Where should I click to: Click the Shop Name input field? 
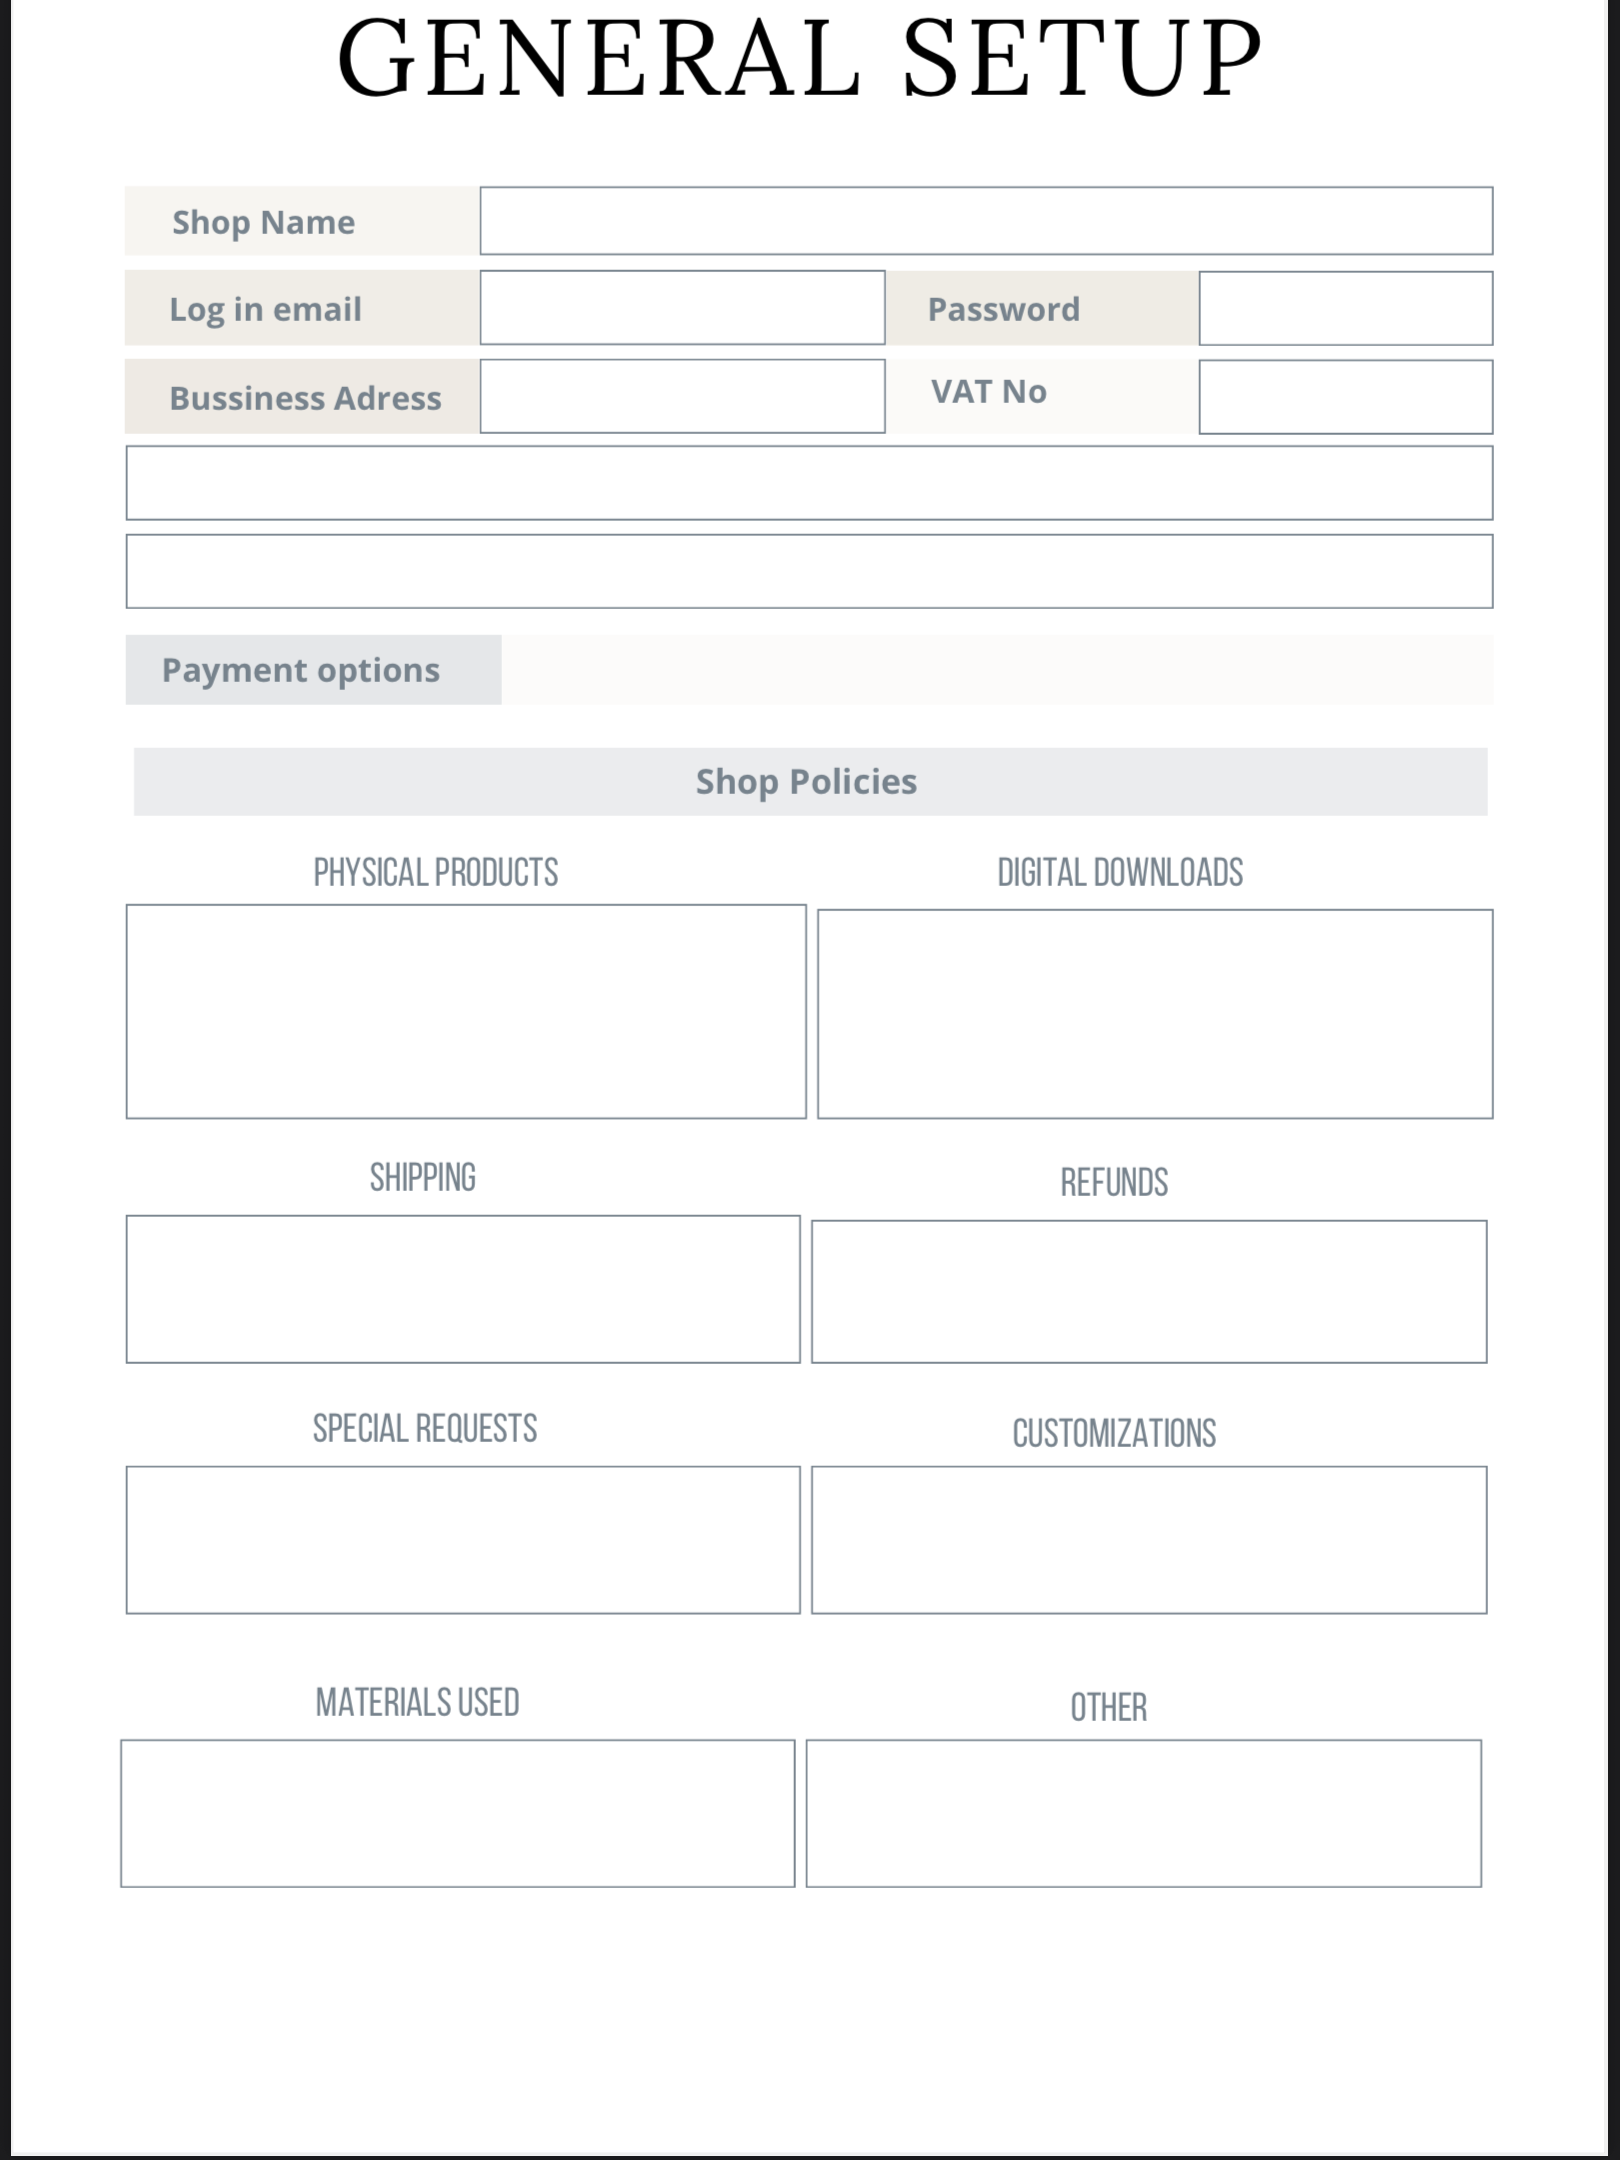[986, 221]
